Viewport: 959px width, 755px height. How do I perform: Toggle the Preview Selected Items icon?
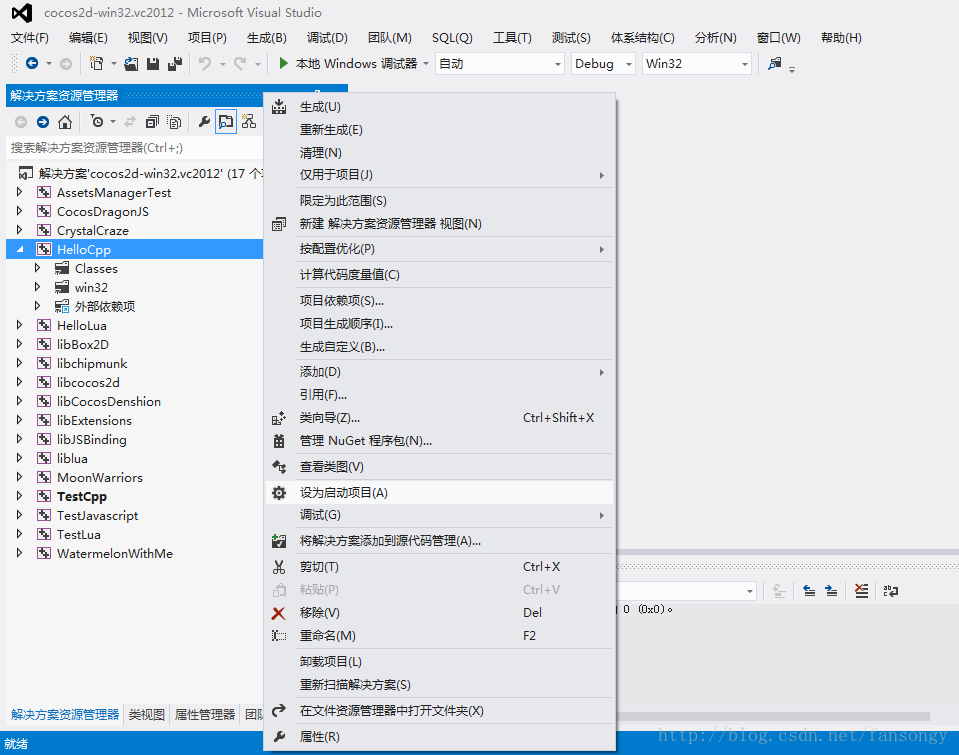[x=226, y=122]
